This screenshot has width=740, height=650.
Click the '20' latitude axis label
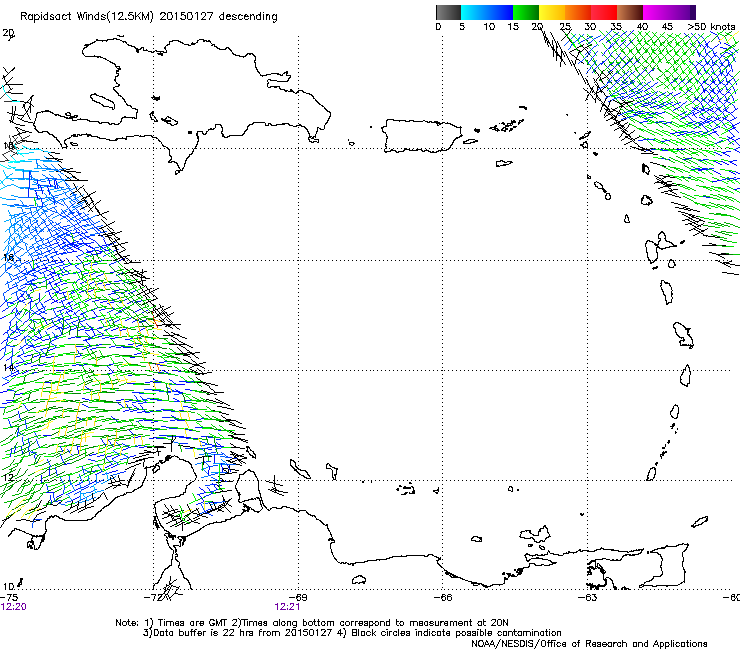(8, 33)
